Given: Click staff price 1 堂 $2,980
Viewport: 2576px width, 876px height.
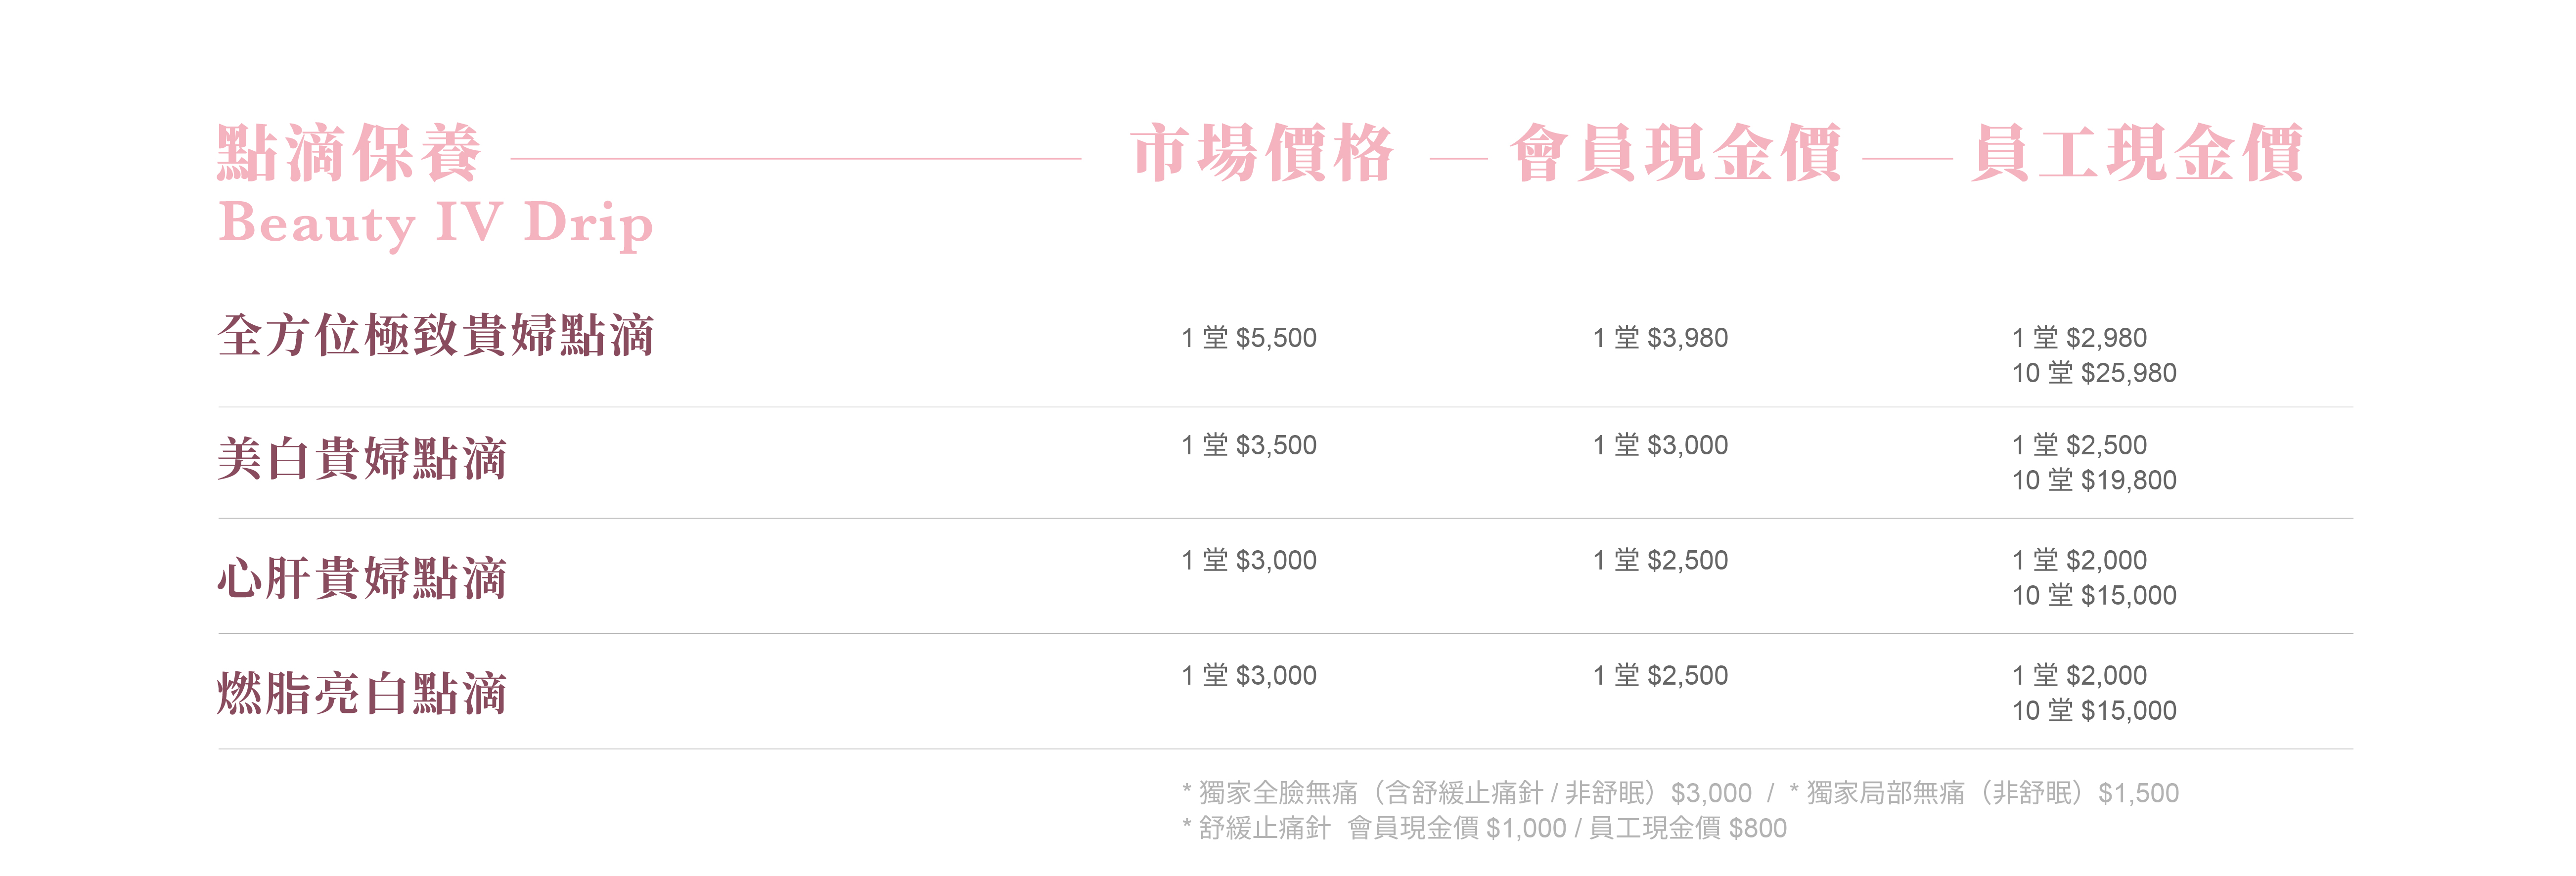Looking at the screenshot, I should 2079,338.
